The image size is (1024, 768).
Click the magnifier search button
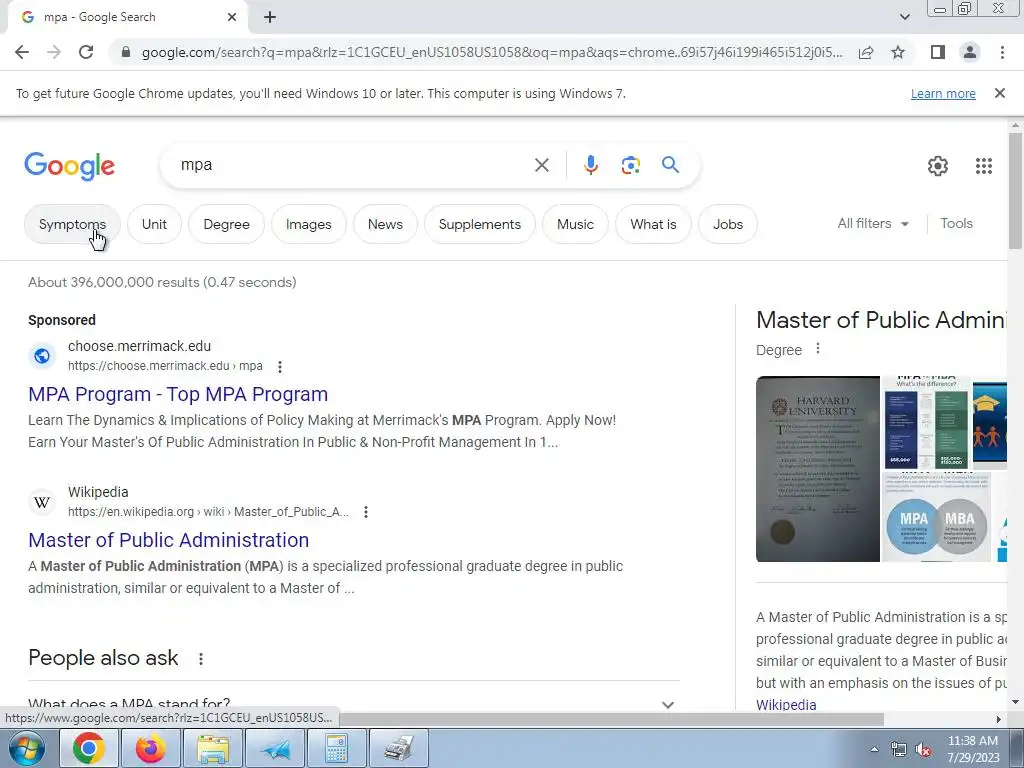670,165
